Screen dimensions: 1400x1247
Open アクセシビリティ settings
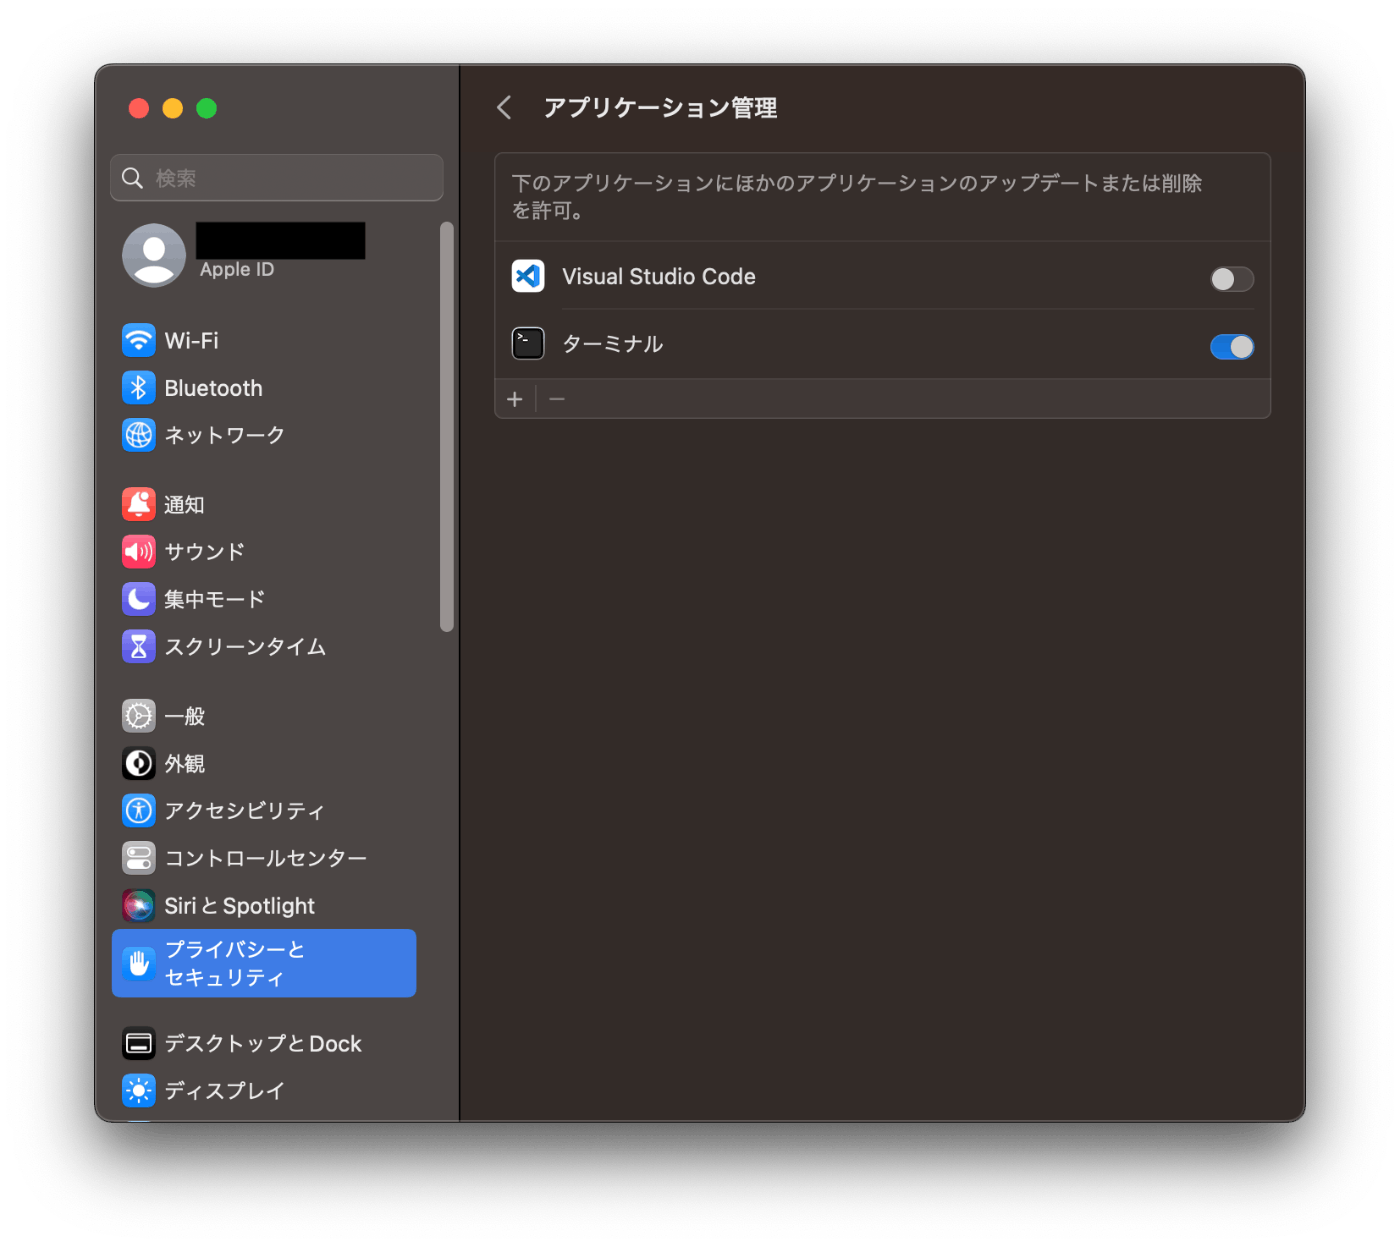point(264,810)
